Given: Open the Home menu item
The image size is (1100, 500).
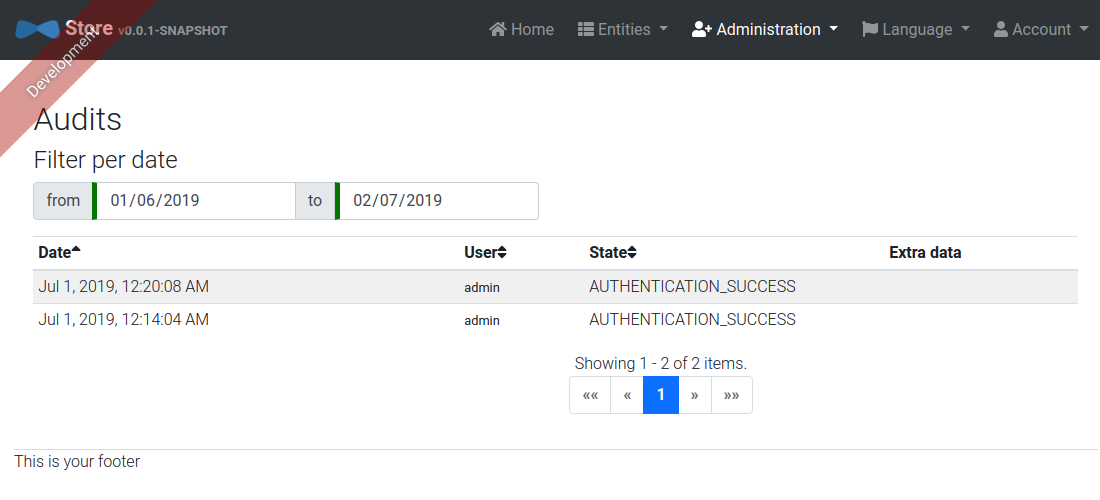Looking at the screenshot, I should click(x=521, y=29).
